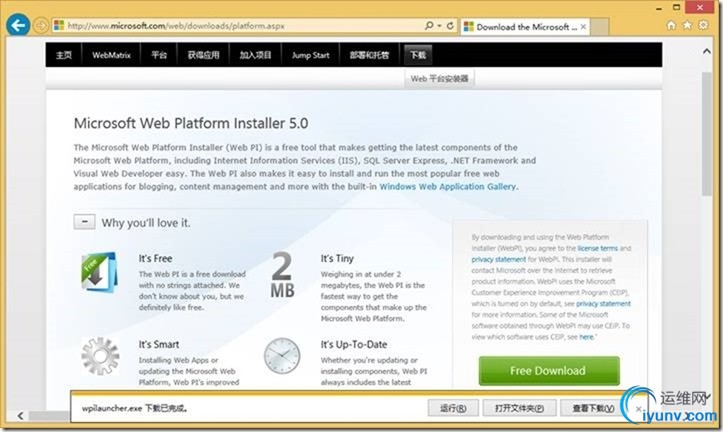
Task: Click 'Microsoft Web Platform Installer 5.0' title
Action: click(191, 123)
